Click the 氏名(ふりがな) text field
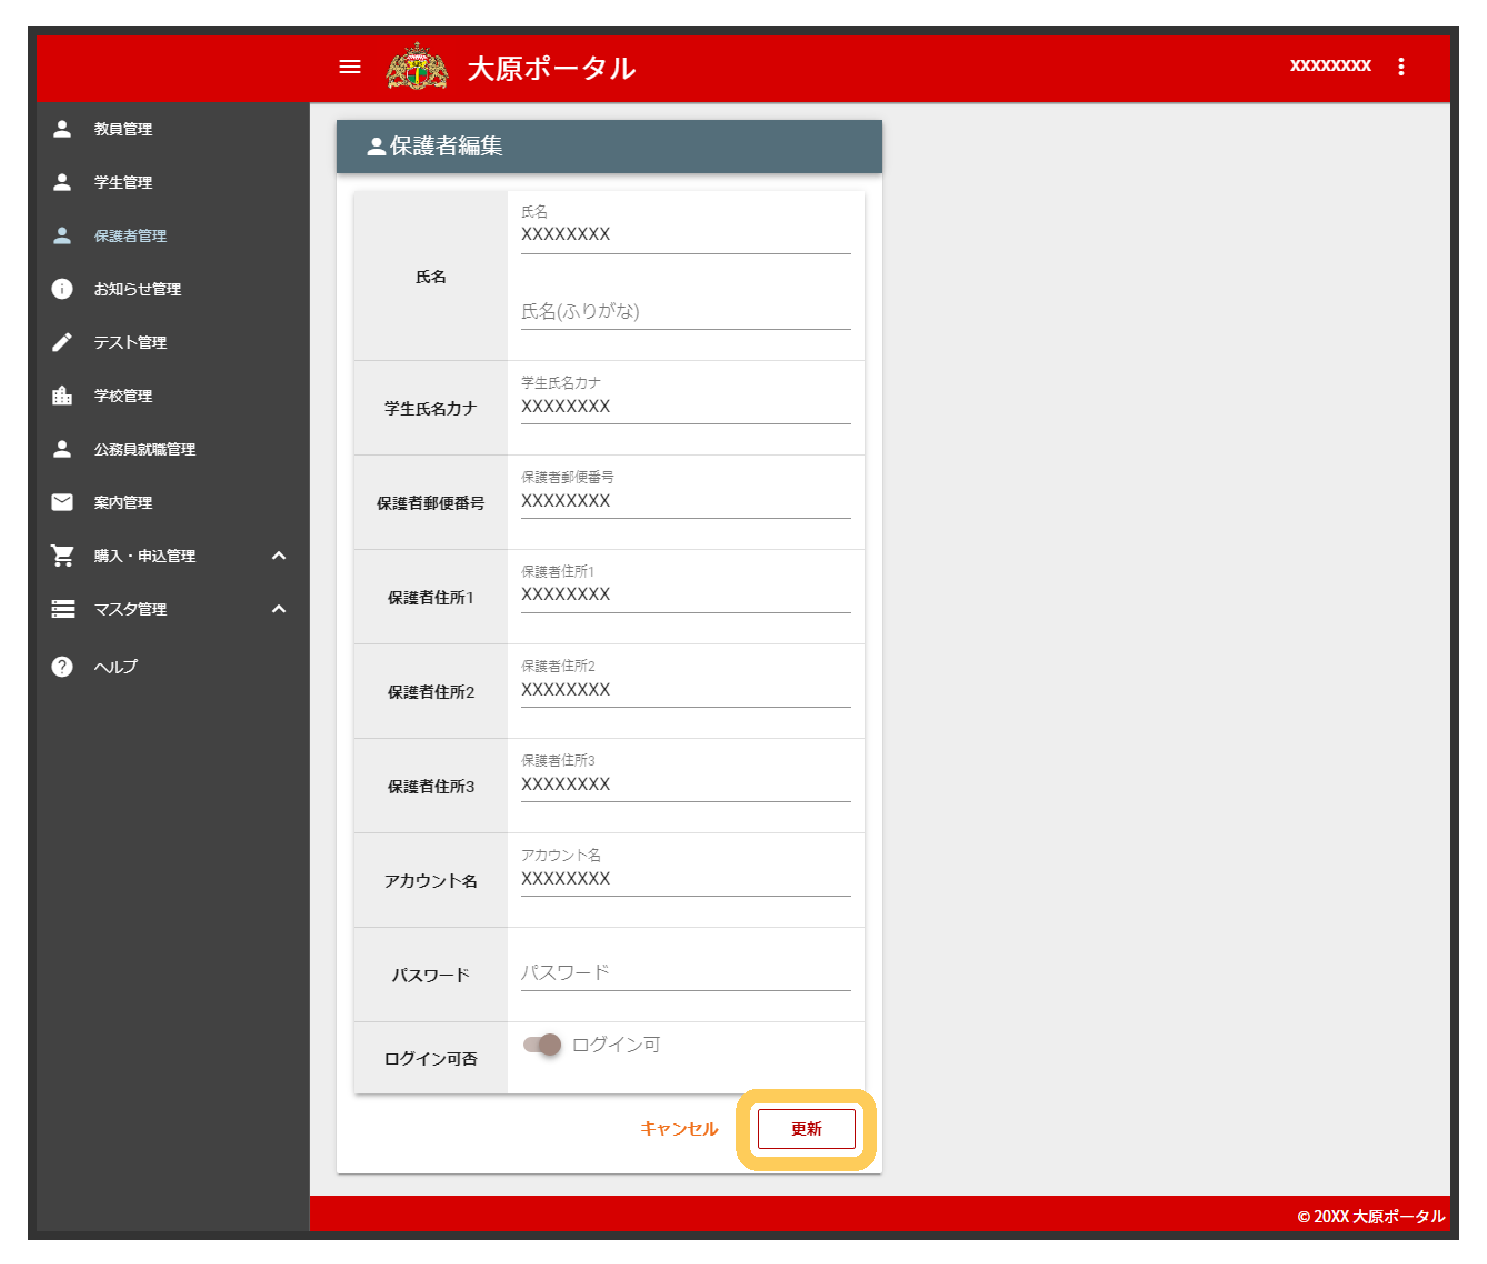1487x1264 pixels. point(685,312)
